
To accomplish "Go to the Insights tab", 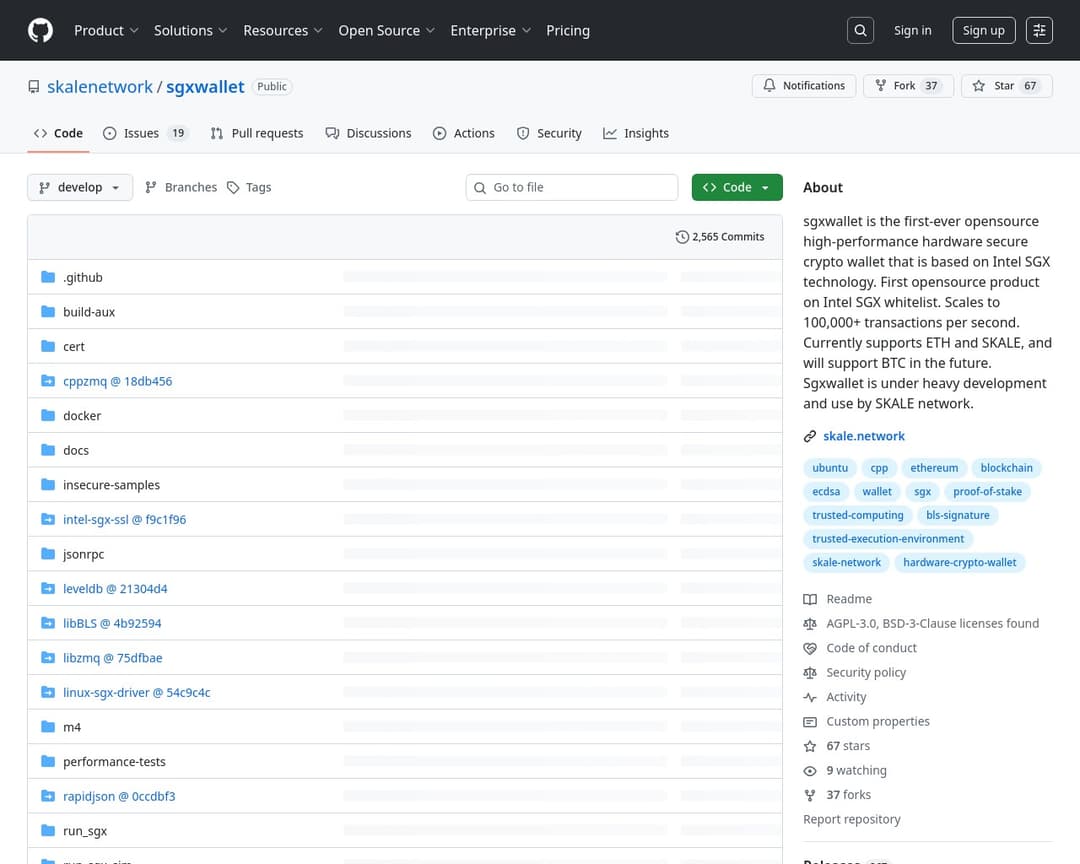I will point(636,133).
